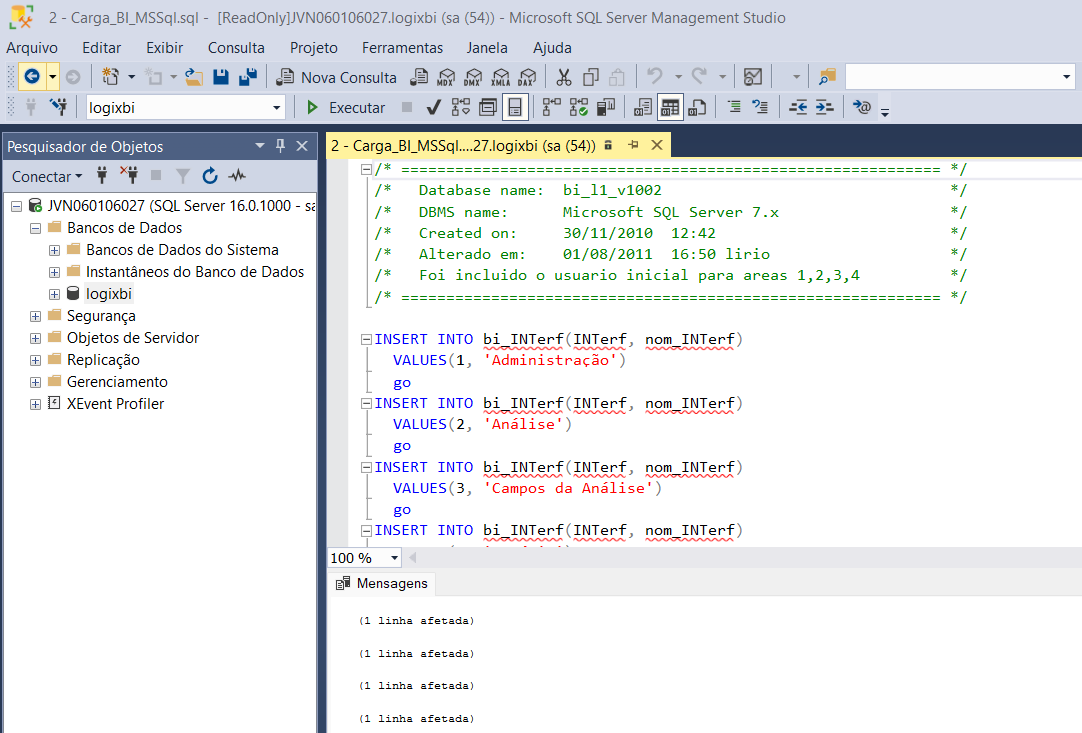Open a Database Engine Query icon

(419, 77)
